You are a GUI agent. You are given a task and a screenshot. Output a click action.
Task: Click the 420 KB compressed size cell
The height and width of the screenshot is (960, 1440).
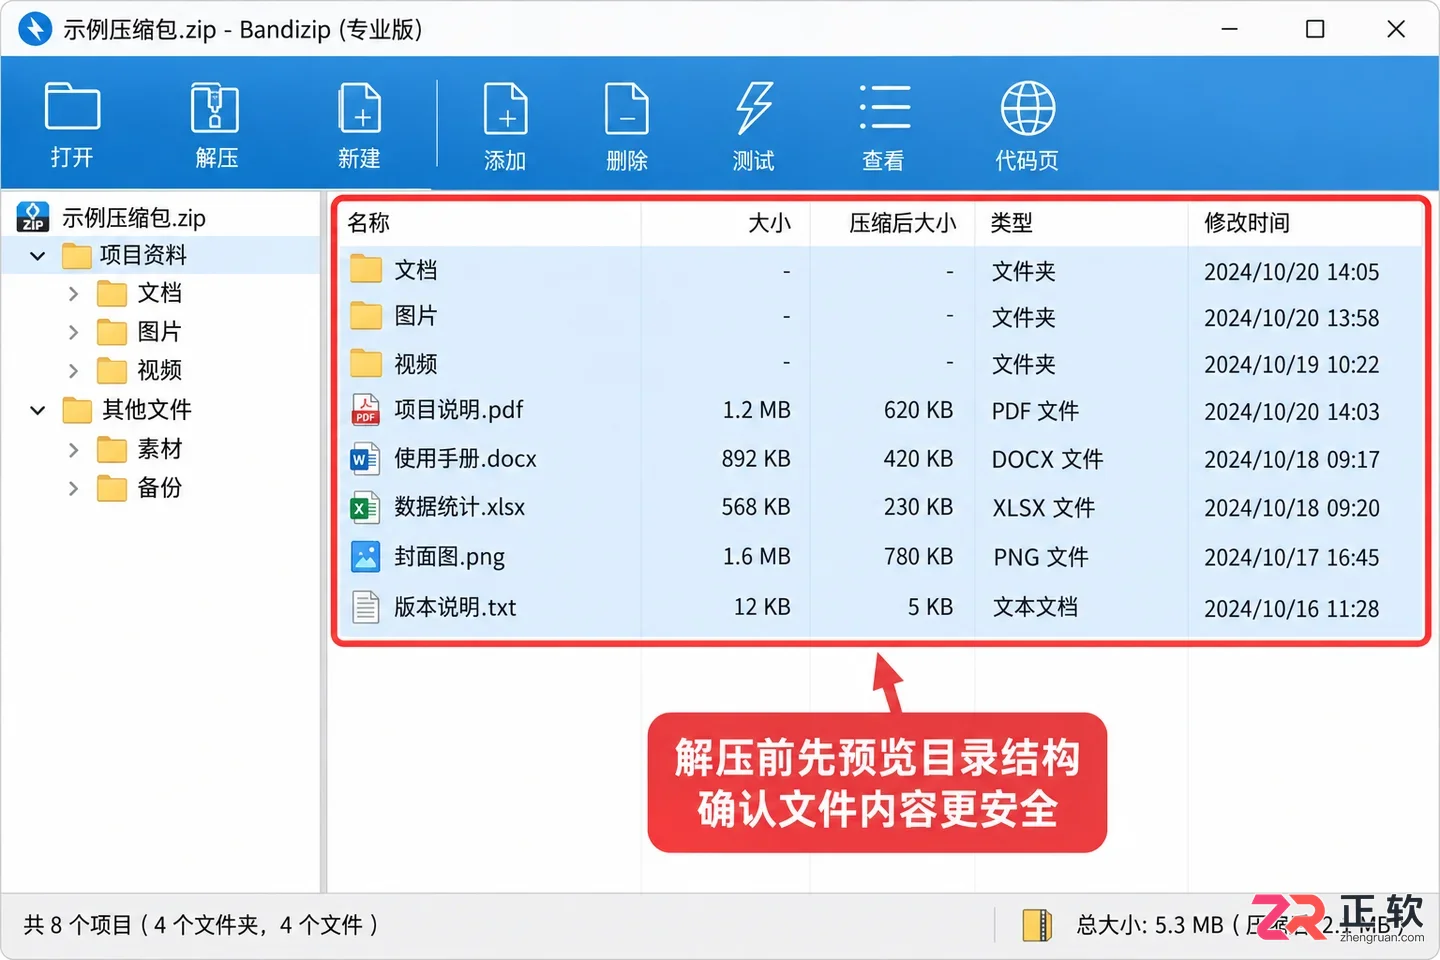pos(918,459)
